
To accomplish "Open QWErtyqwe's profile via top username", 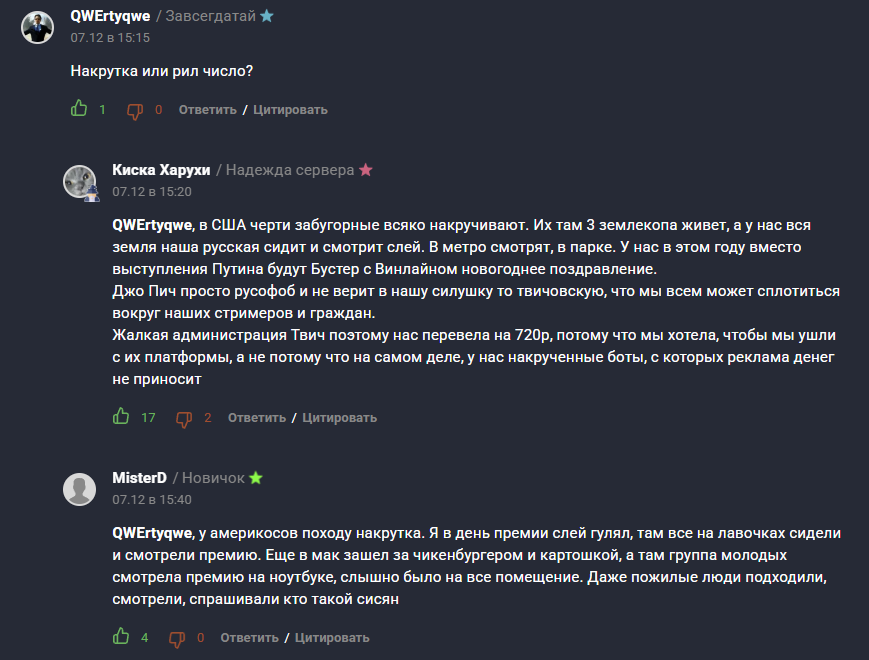I will 110,17.
